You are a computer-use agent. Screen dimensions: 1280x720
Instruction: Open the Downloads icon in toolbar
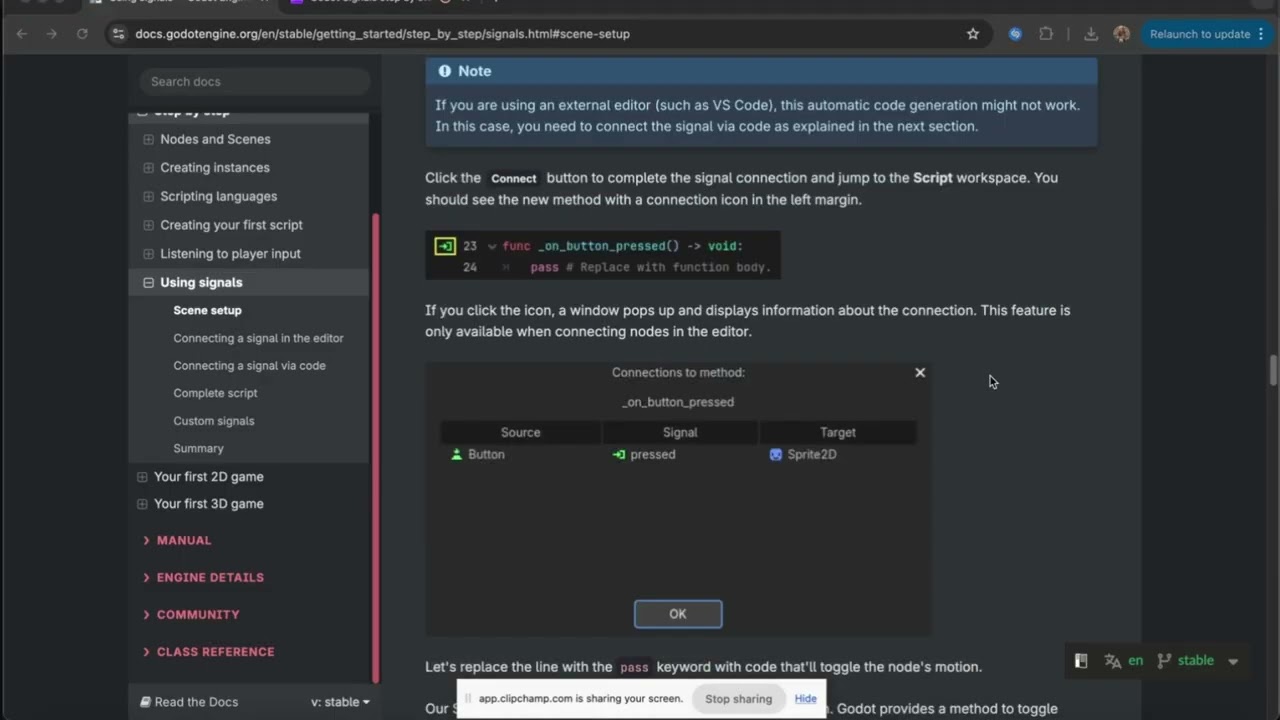tap(1091, 34)
